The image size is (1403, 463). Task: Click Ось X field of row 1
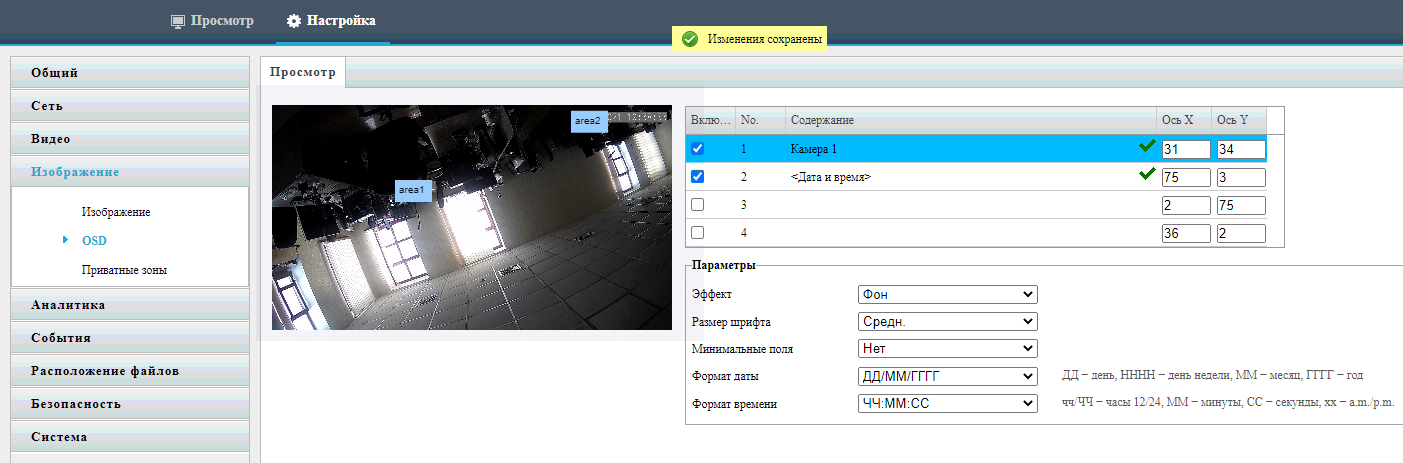1186,149
